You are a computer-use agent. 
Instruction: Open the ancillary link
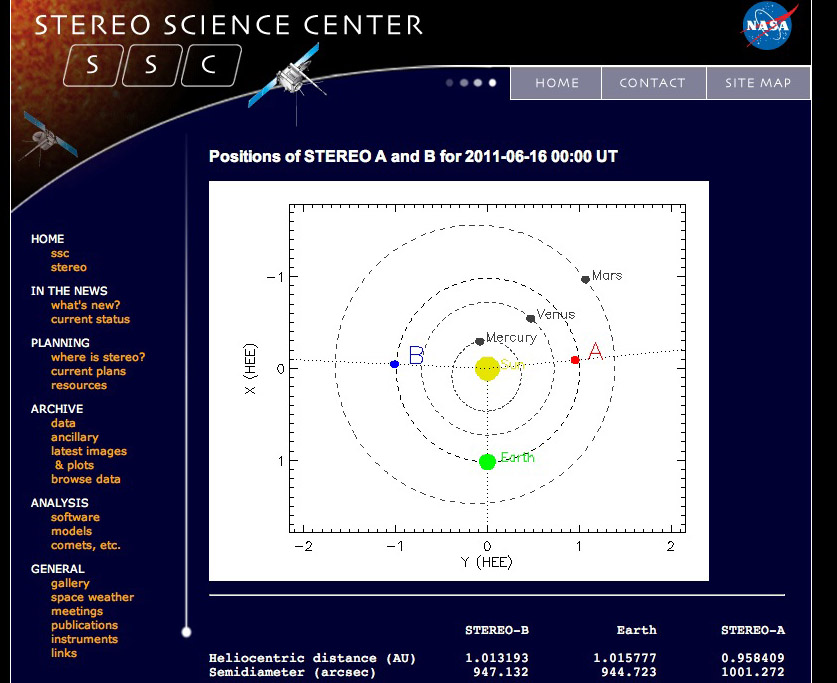tap(75, 437)
